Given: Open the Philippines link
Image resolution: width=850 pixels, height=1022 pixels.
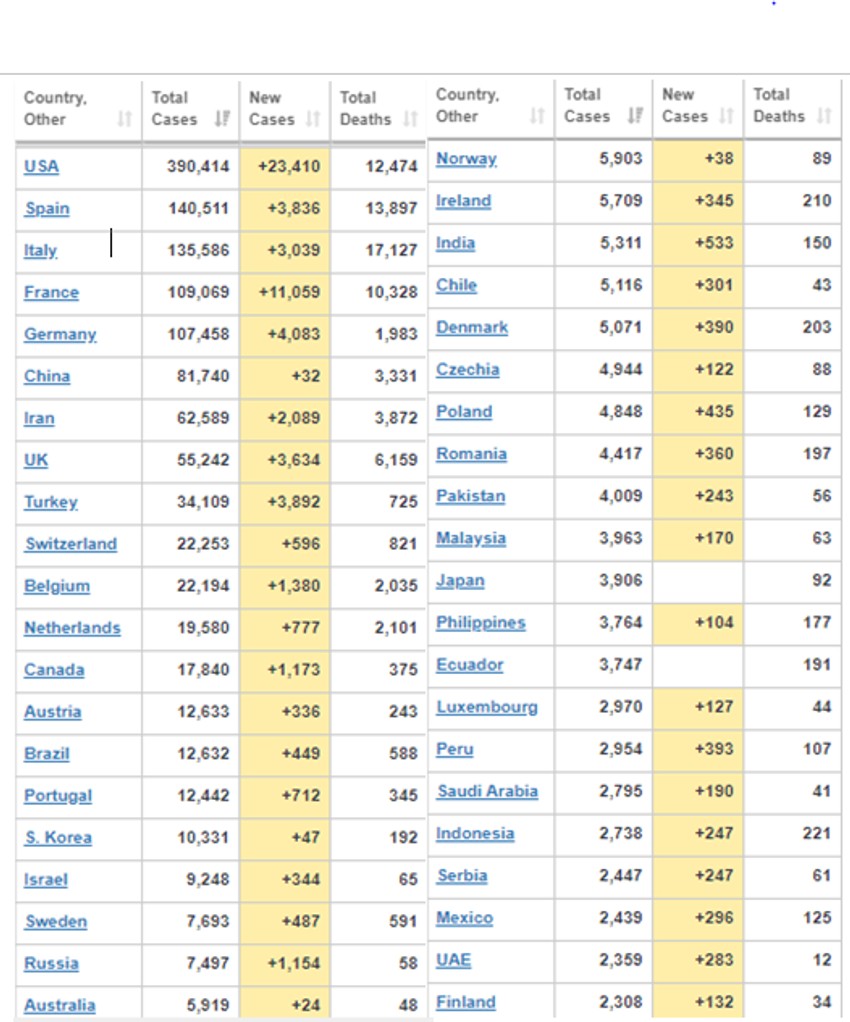Looking at the screenshot, I should (x=480, y=623).
